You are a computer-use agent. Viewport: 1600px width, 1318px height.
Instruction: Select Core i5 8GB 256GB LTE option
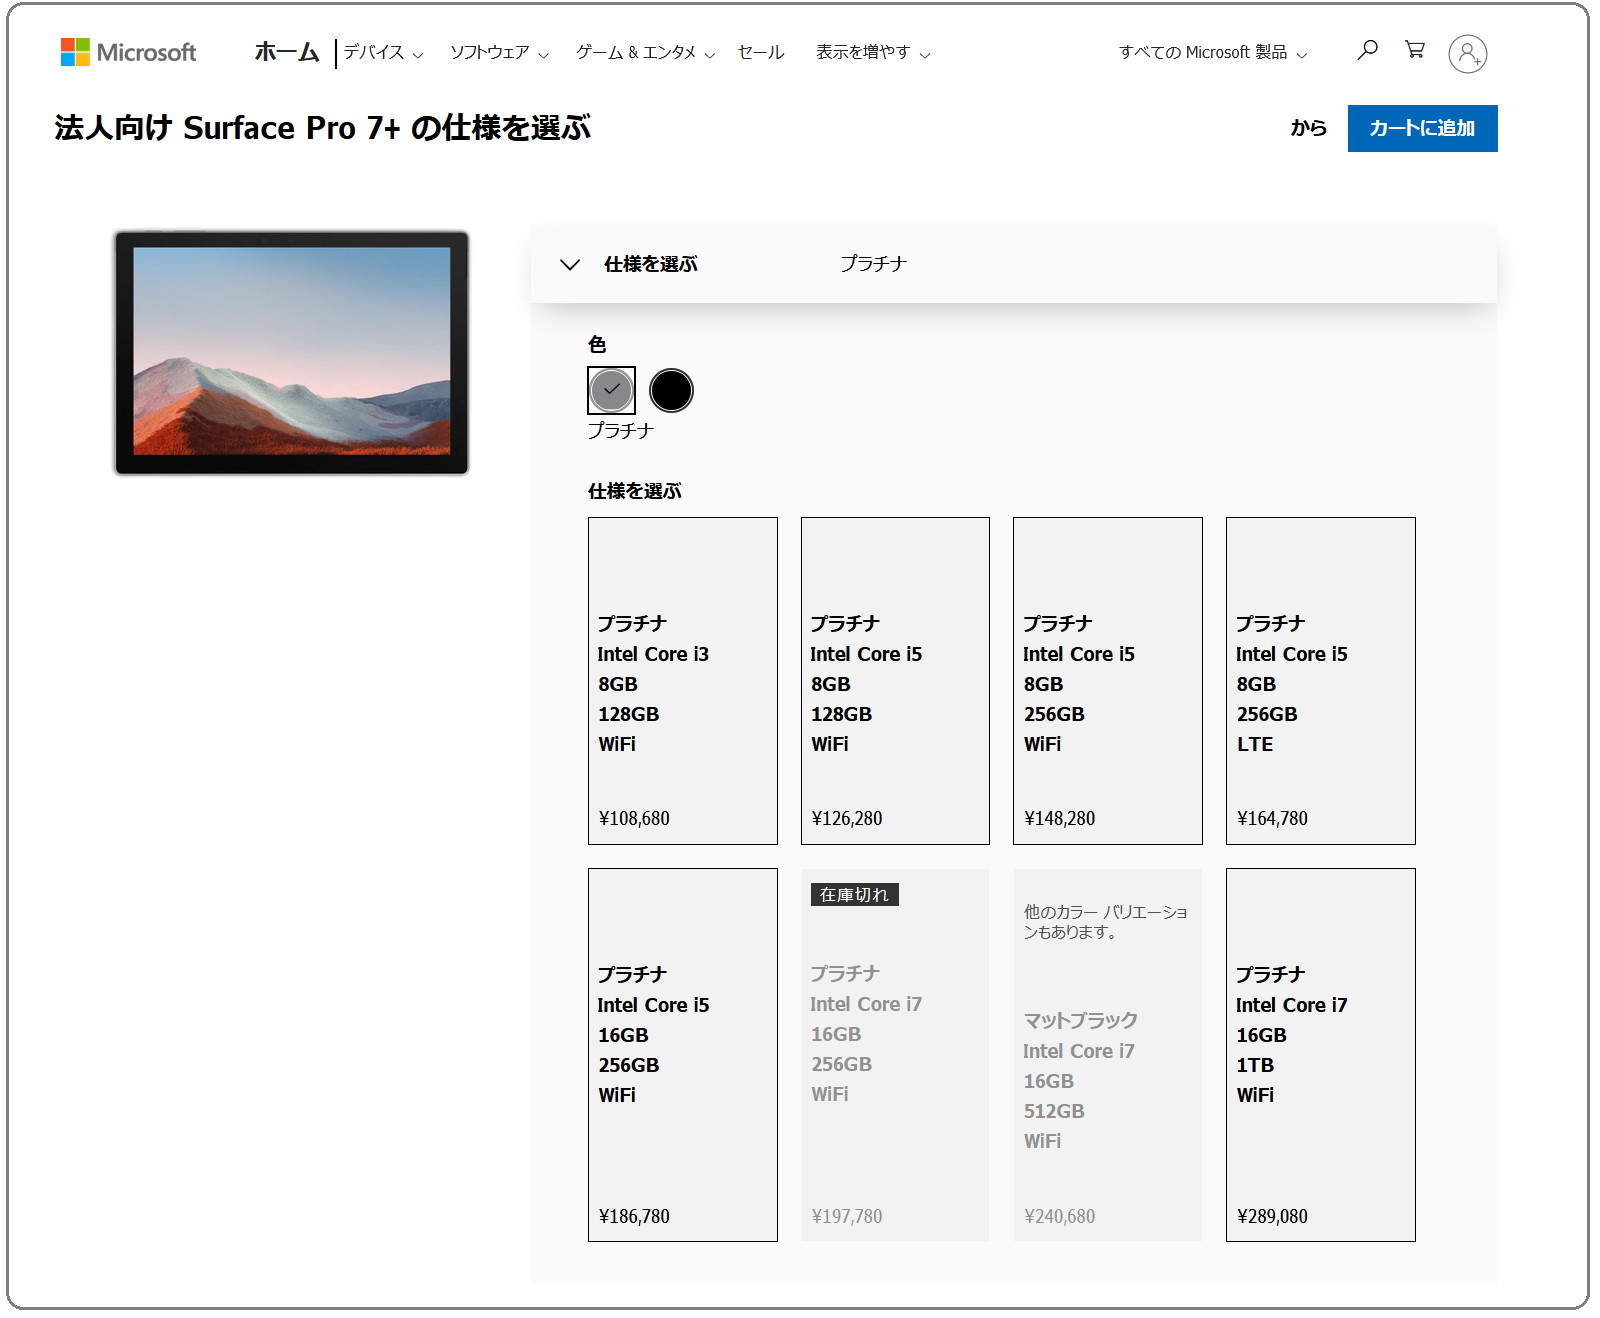(1320, 681)
